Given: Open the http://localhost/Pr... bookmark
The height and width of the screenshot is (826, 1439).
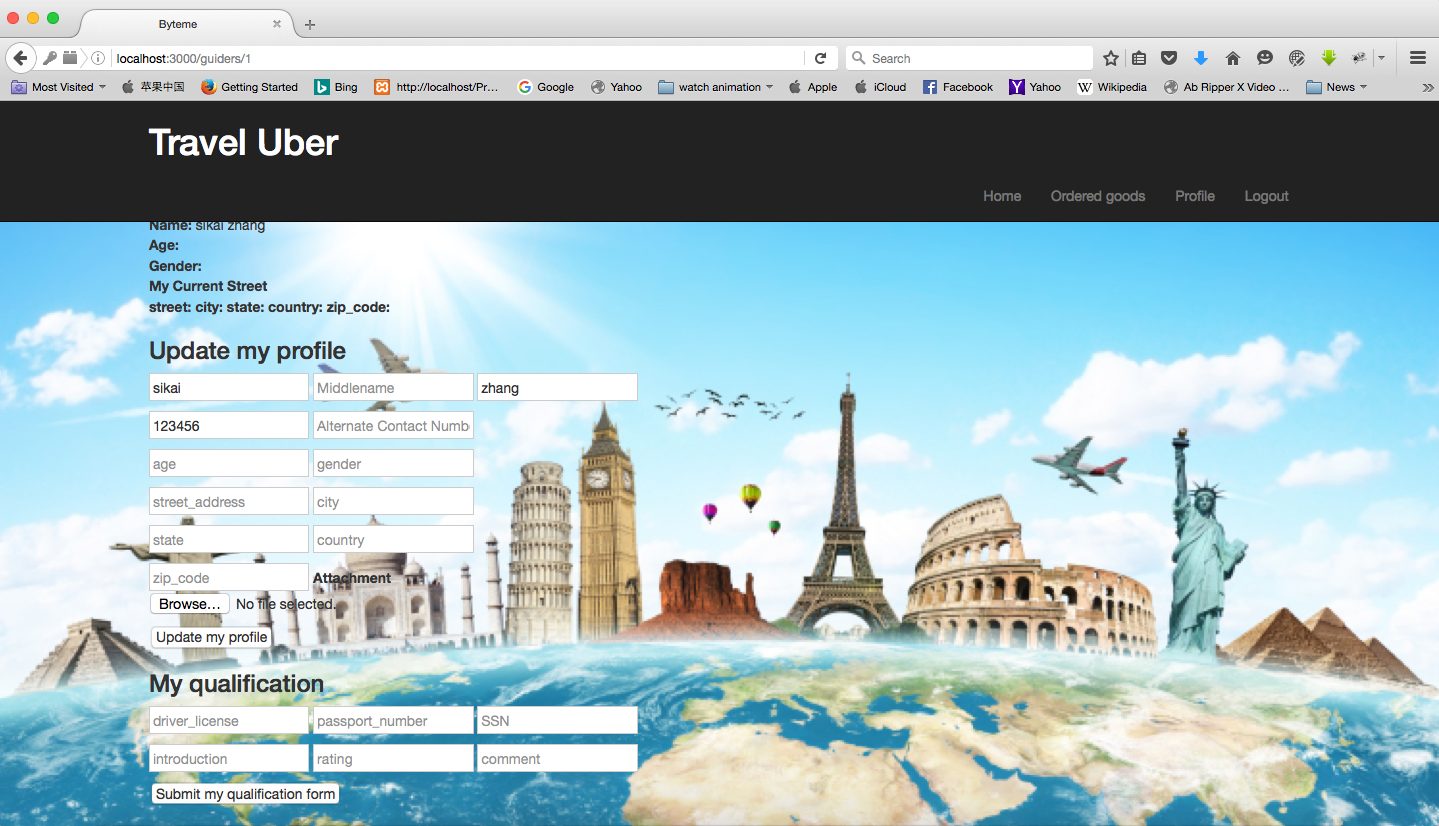Looking at the screenshot, I should 436,87.
